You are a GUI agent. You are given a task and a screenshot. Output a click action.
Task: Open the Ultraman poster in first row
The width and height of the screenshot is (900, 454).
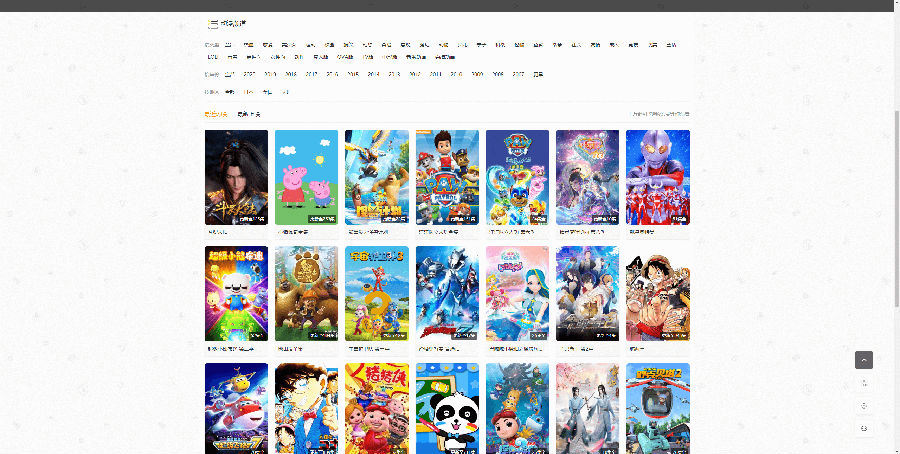pyautogui.click(x=658, y=177)
